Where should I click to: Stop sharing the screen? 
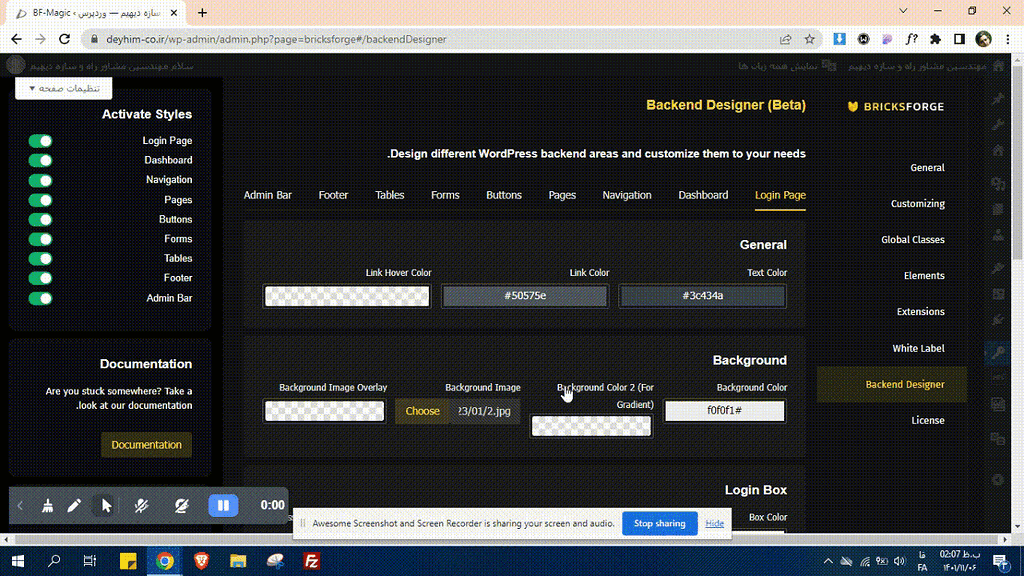point(659,523)
